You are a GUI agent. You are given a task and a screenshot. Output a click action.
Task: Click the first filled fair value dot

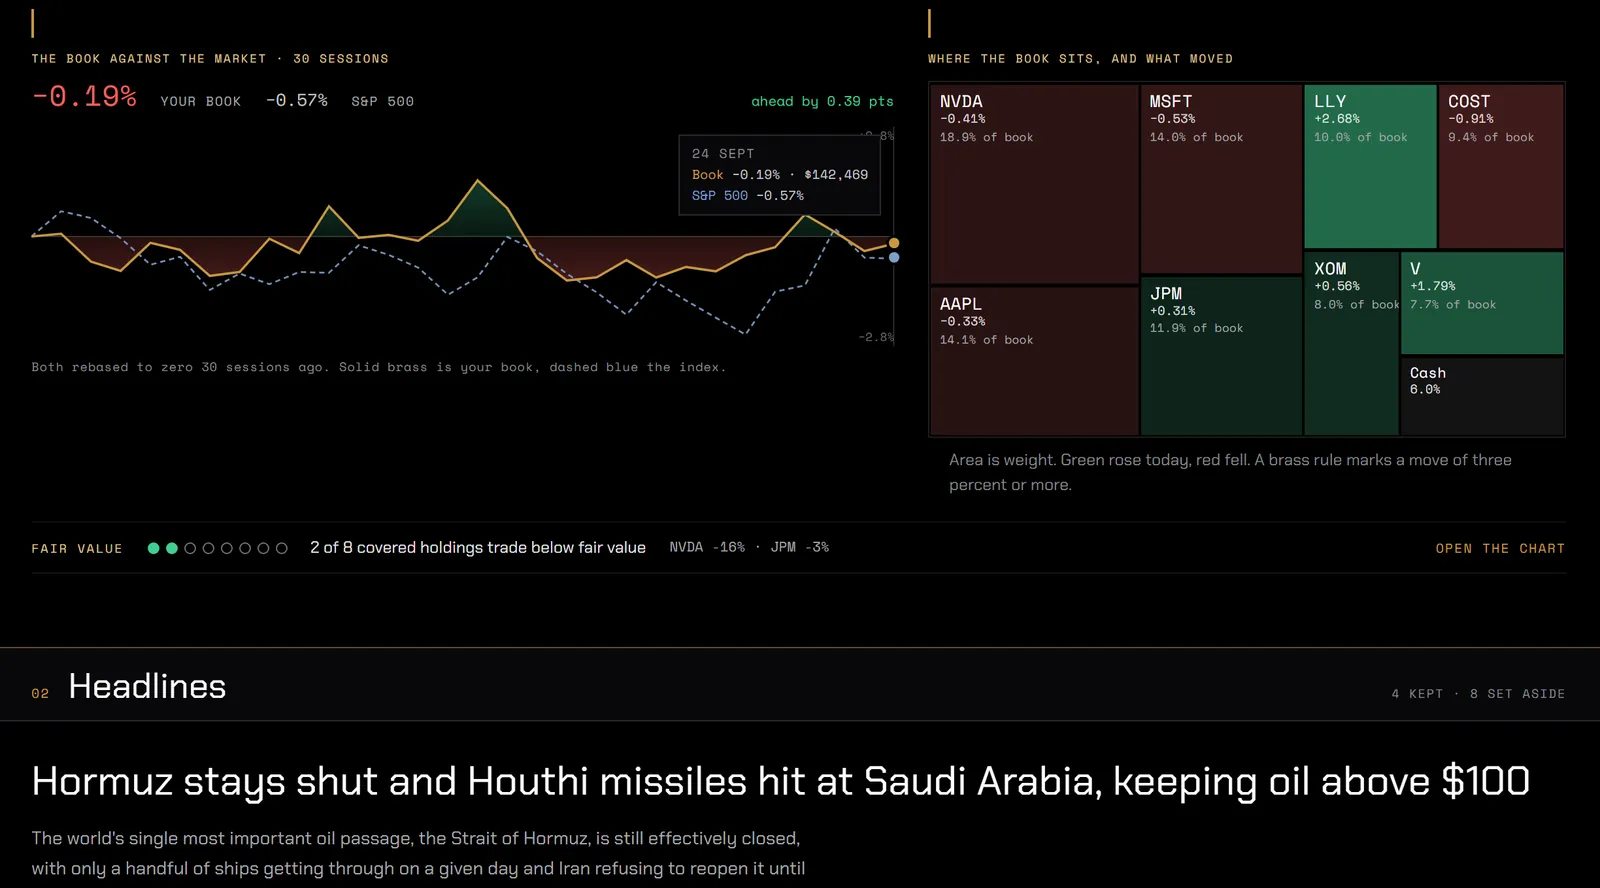pyautogui.click(x=153, y=548)
